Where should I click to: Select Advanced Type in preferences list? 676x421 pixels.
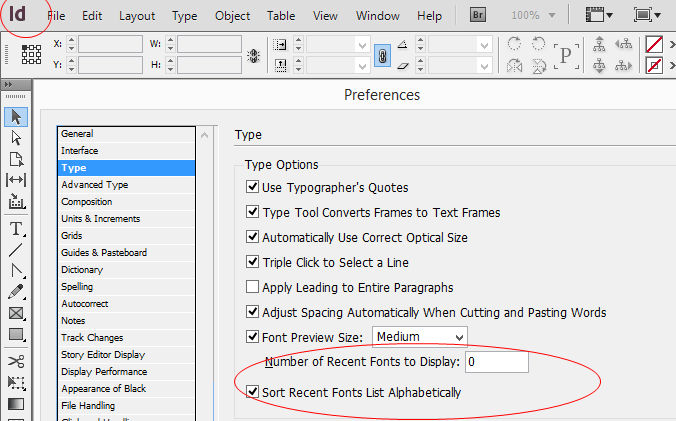pyautogui.click(x=126, y=185)
